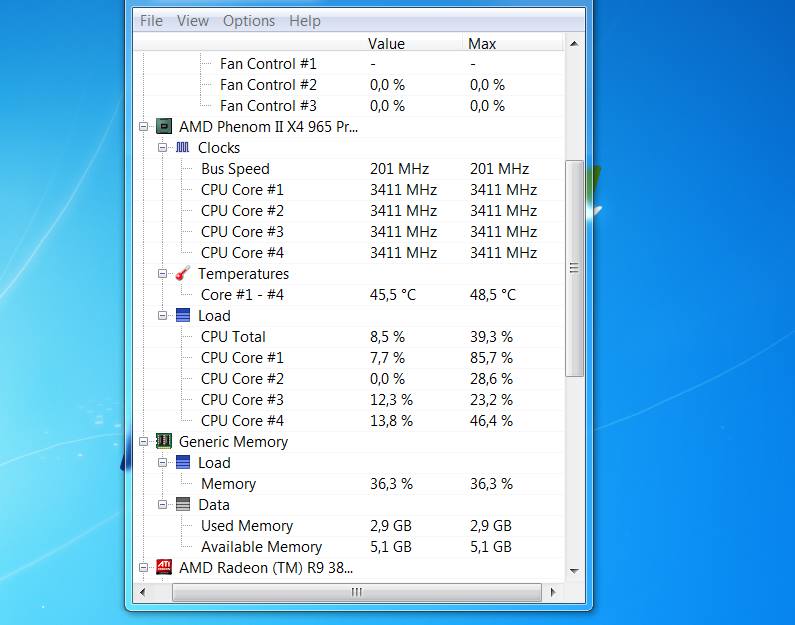The height and width of the screenshot is (625, 795).
Task: Click the 13,8 % Core #4 load value
Action: 391,421
